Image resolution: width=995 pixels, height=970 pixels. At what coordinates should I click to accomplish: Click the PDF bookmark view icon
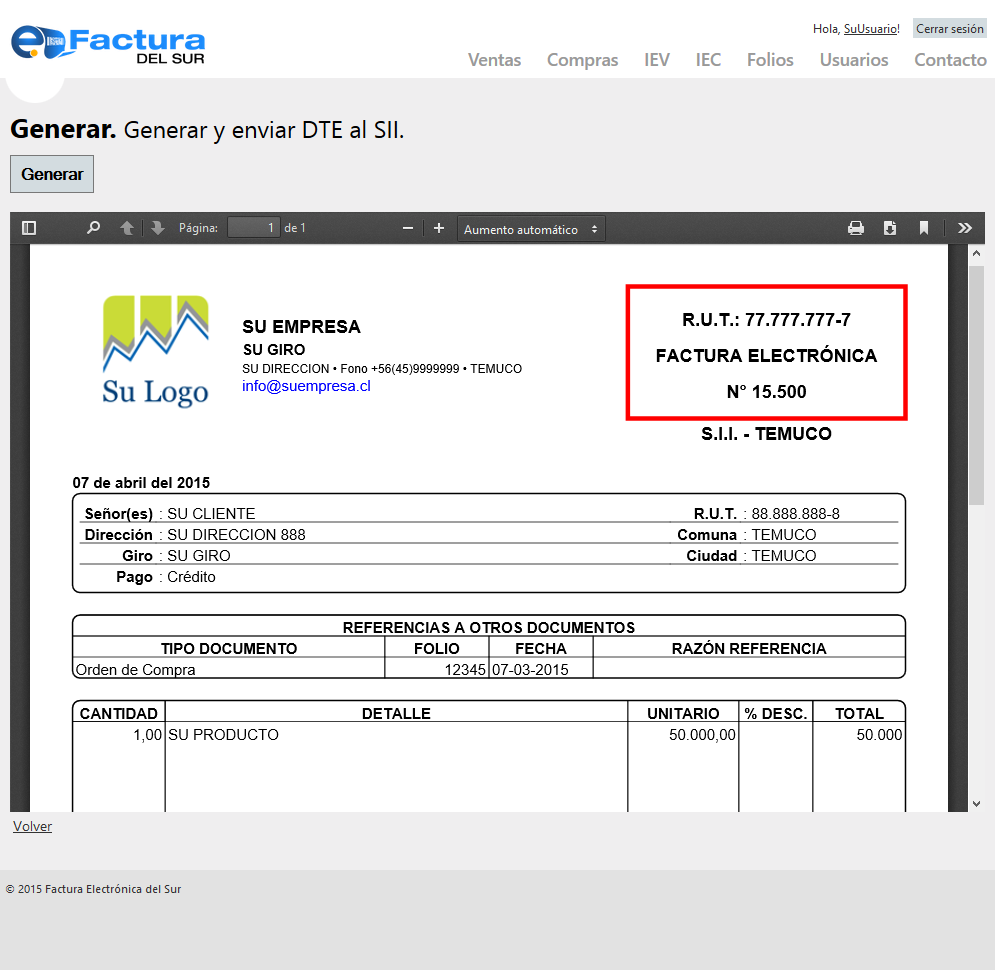point(924,228)
